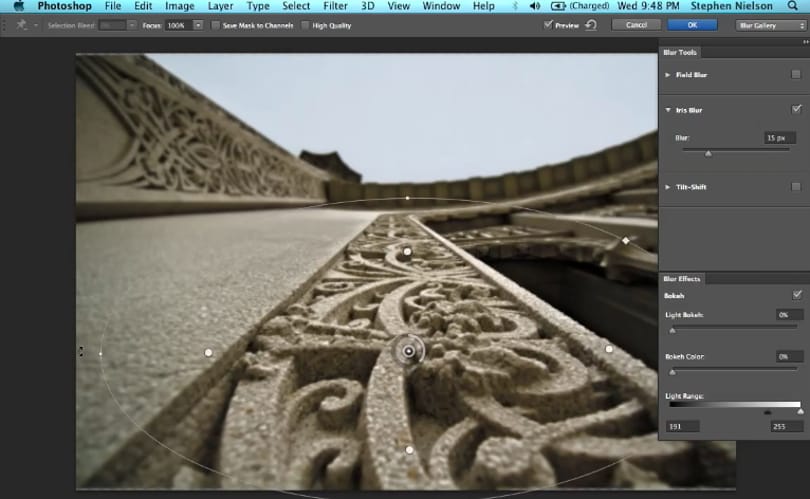This screenshot has width=810, height=499.
Task: Click the diamond roundness handle on the ellipse
Action: (x=626, y=241)
